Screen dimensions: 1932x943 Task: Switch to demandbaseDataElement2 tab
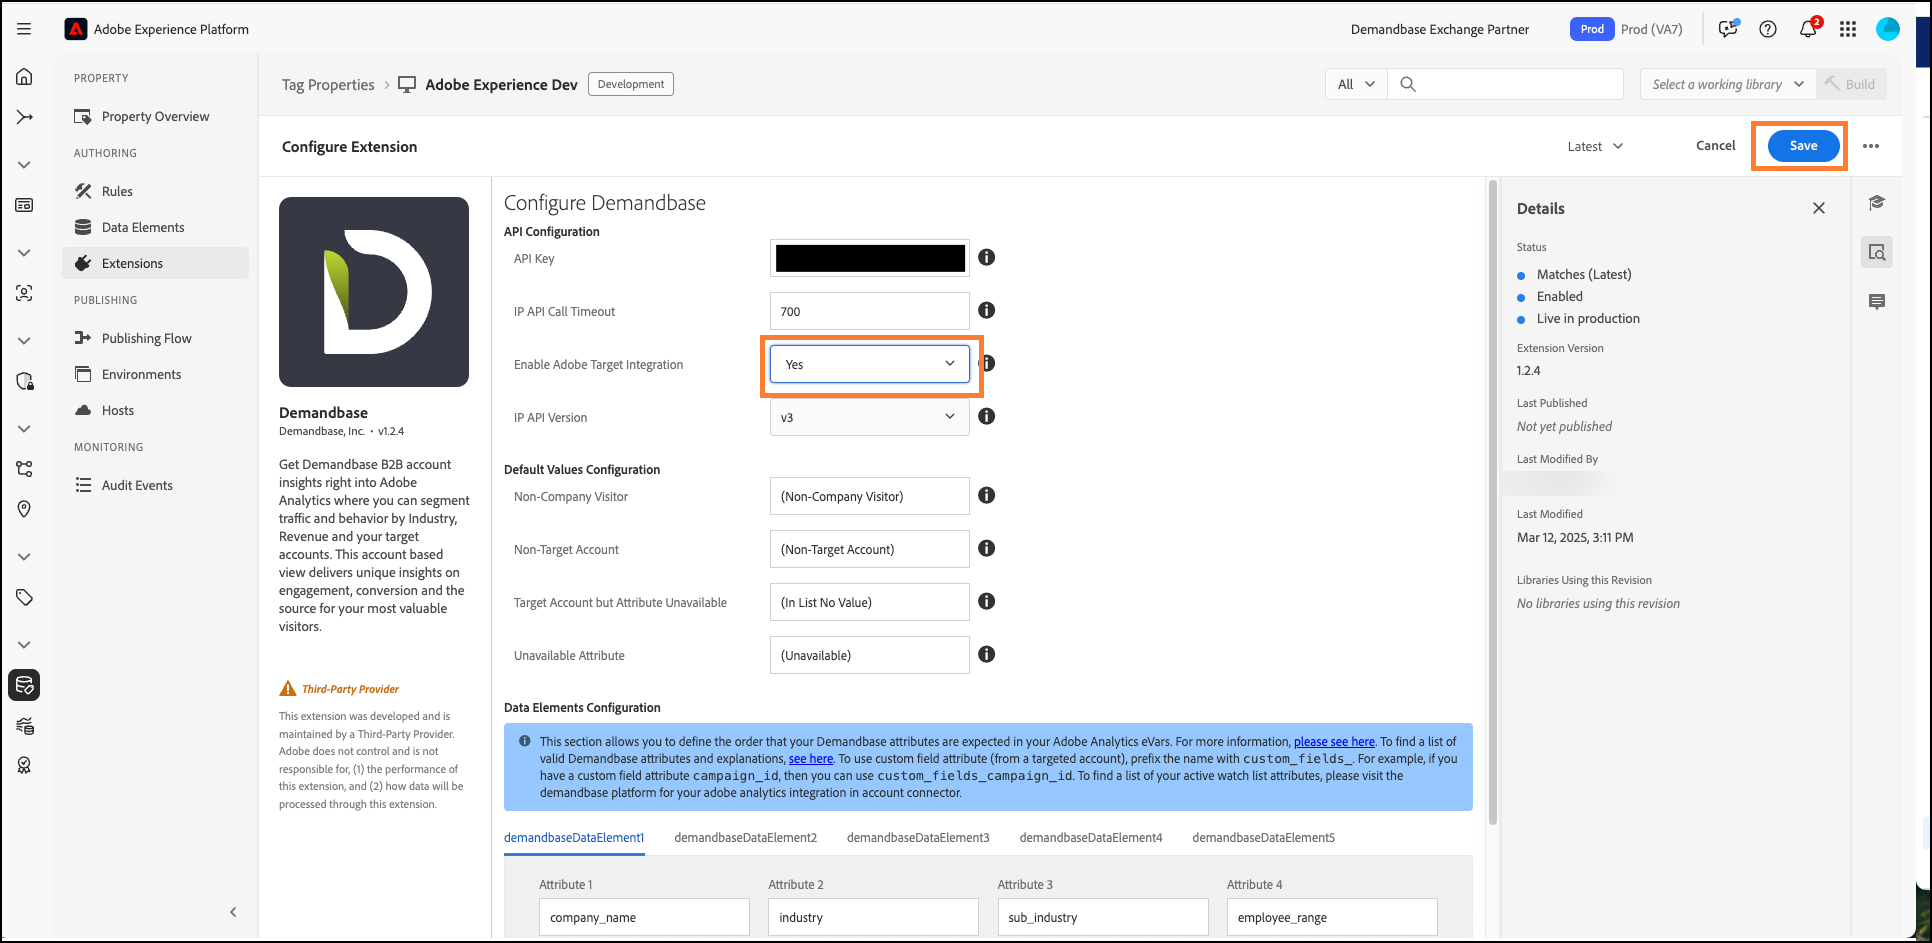pos(745,838)
